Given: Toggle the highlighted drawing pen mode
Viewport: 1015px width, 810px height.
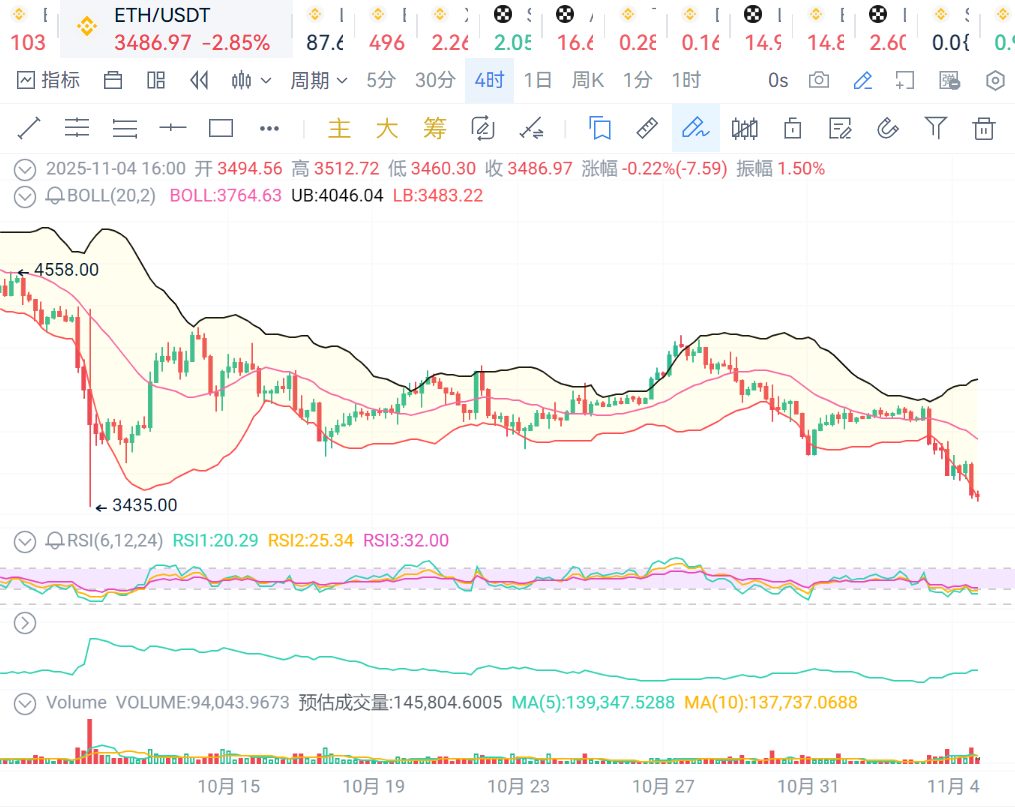Looking at the screenshot, I should [x=695, y=128].
